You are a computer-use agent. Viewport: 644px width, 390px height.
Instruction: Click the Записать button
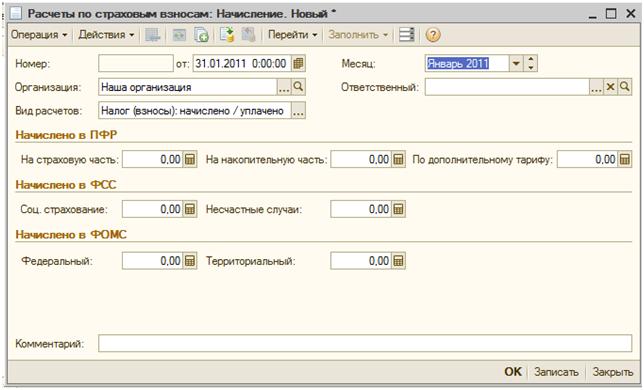point(557,372)
